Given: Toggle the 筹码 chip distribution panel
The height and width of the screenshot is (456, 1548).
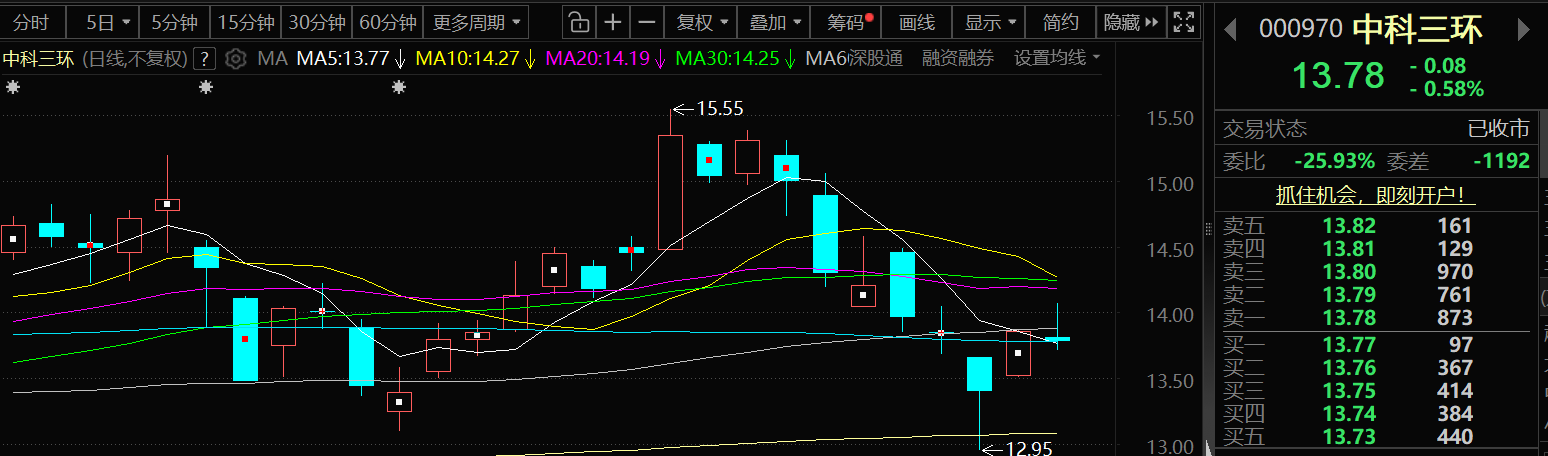Looking at the screenshot, I should pos(850,22).
